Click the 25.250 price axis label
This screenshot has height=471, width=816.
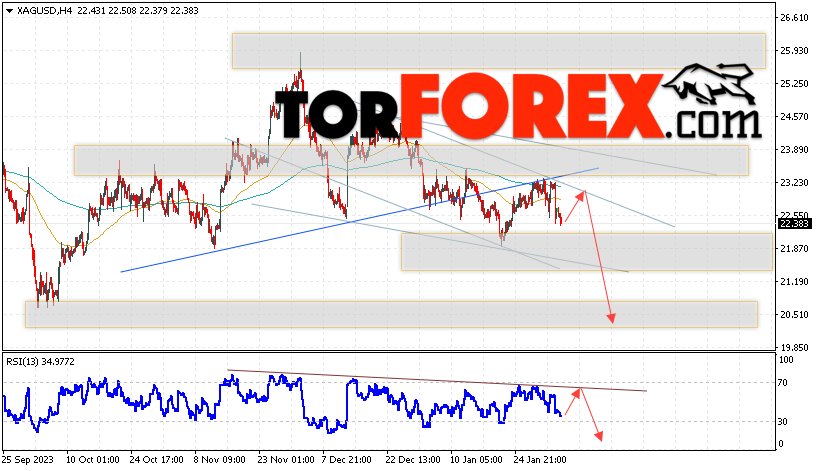tap(794, 84)
